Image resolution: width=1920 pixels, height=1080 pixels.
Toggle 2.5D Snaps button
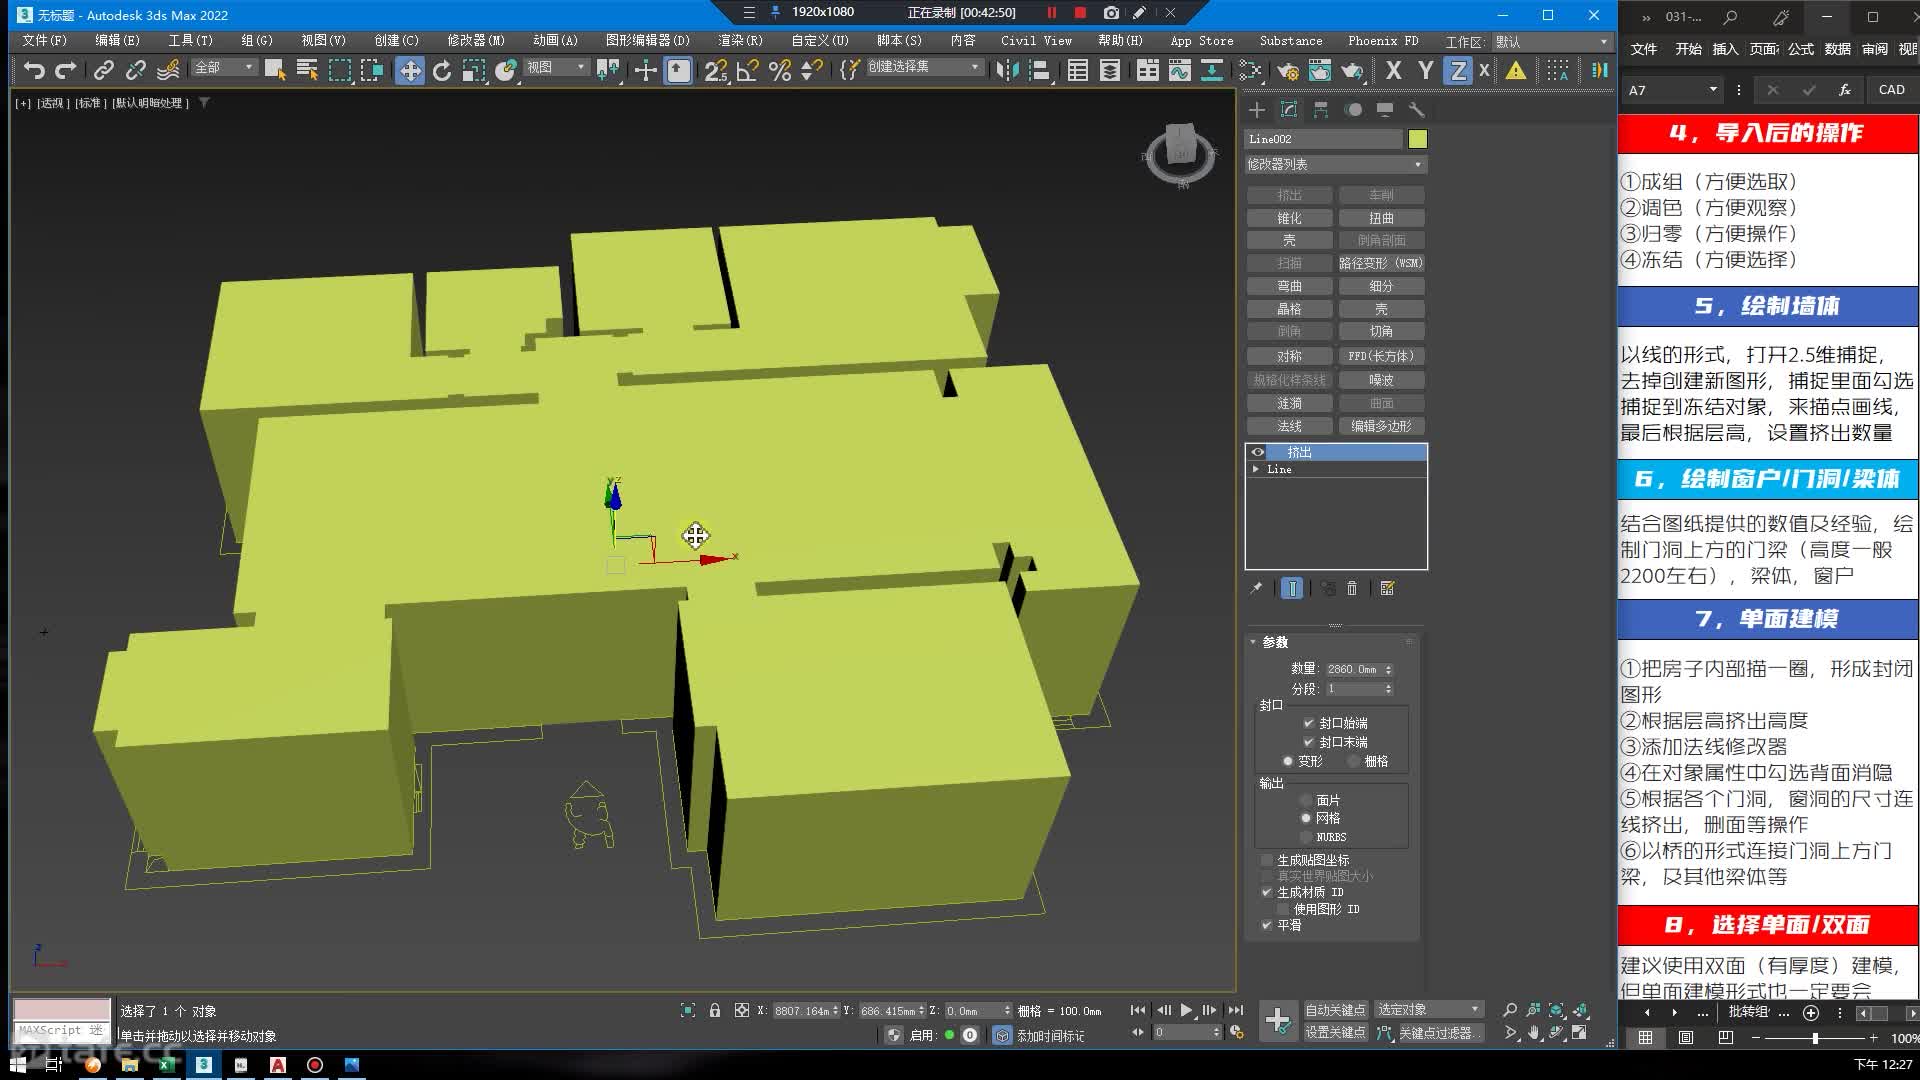coord(715,70)
